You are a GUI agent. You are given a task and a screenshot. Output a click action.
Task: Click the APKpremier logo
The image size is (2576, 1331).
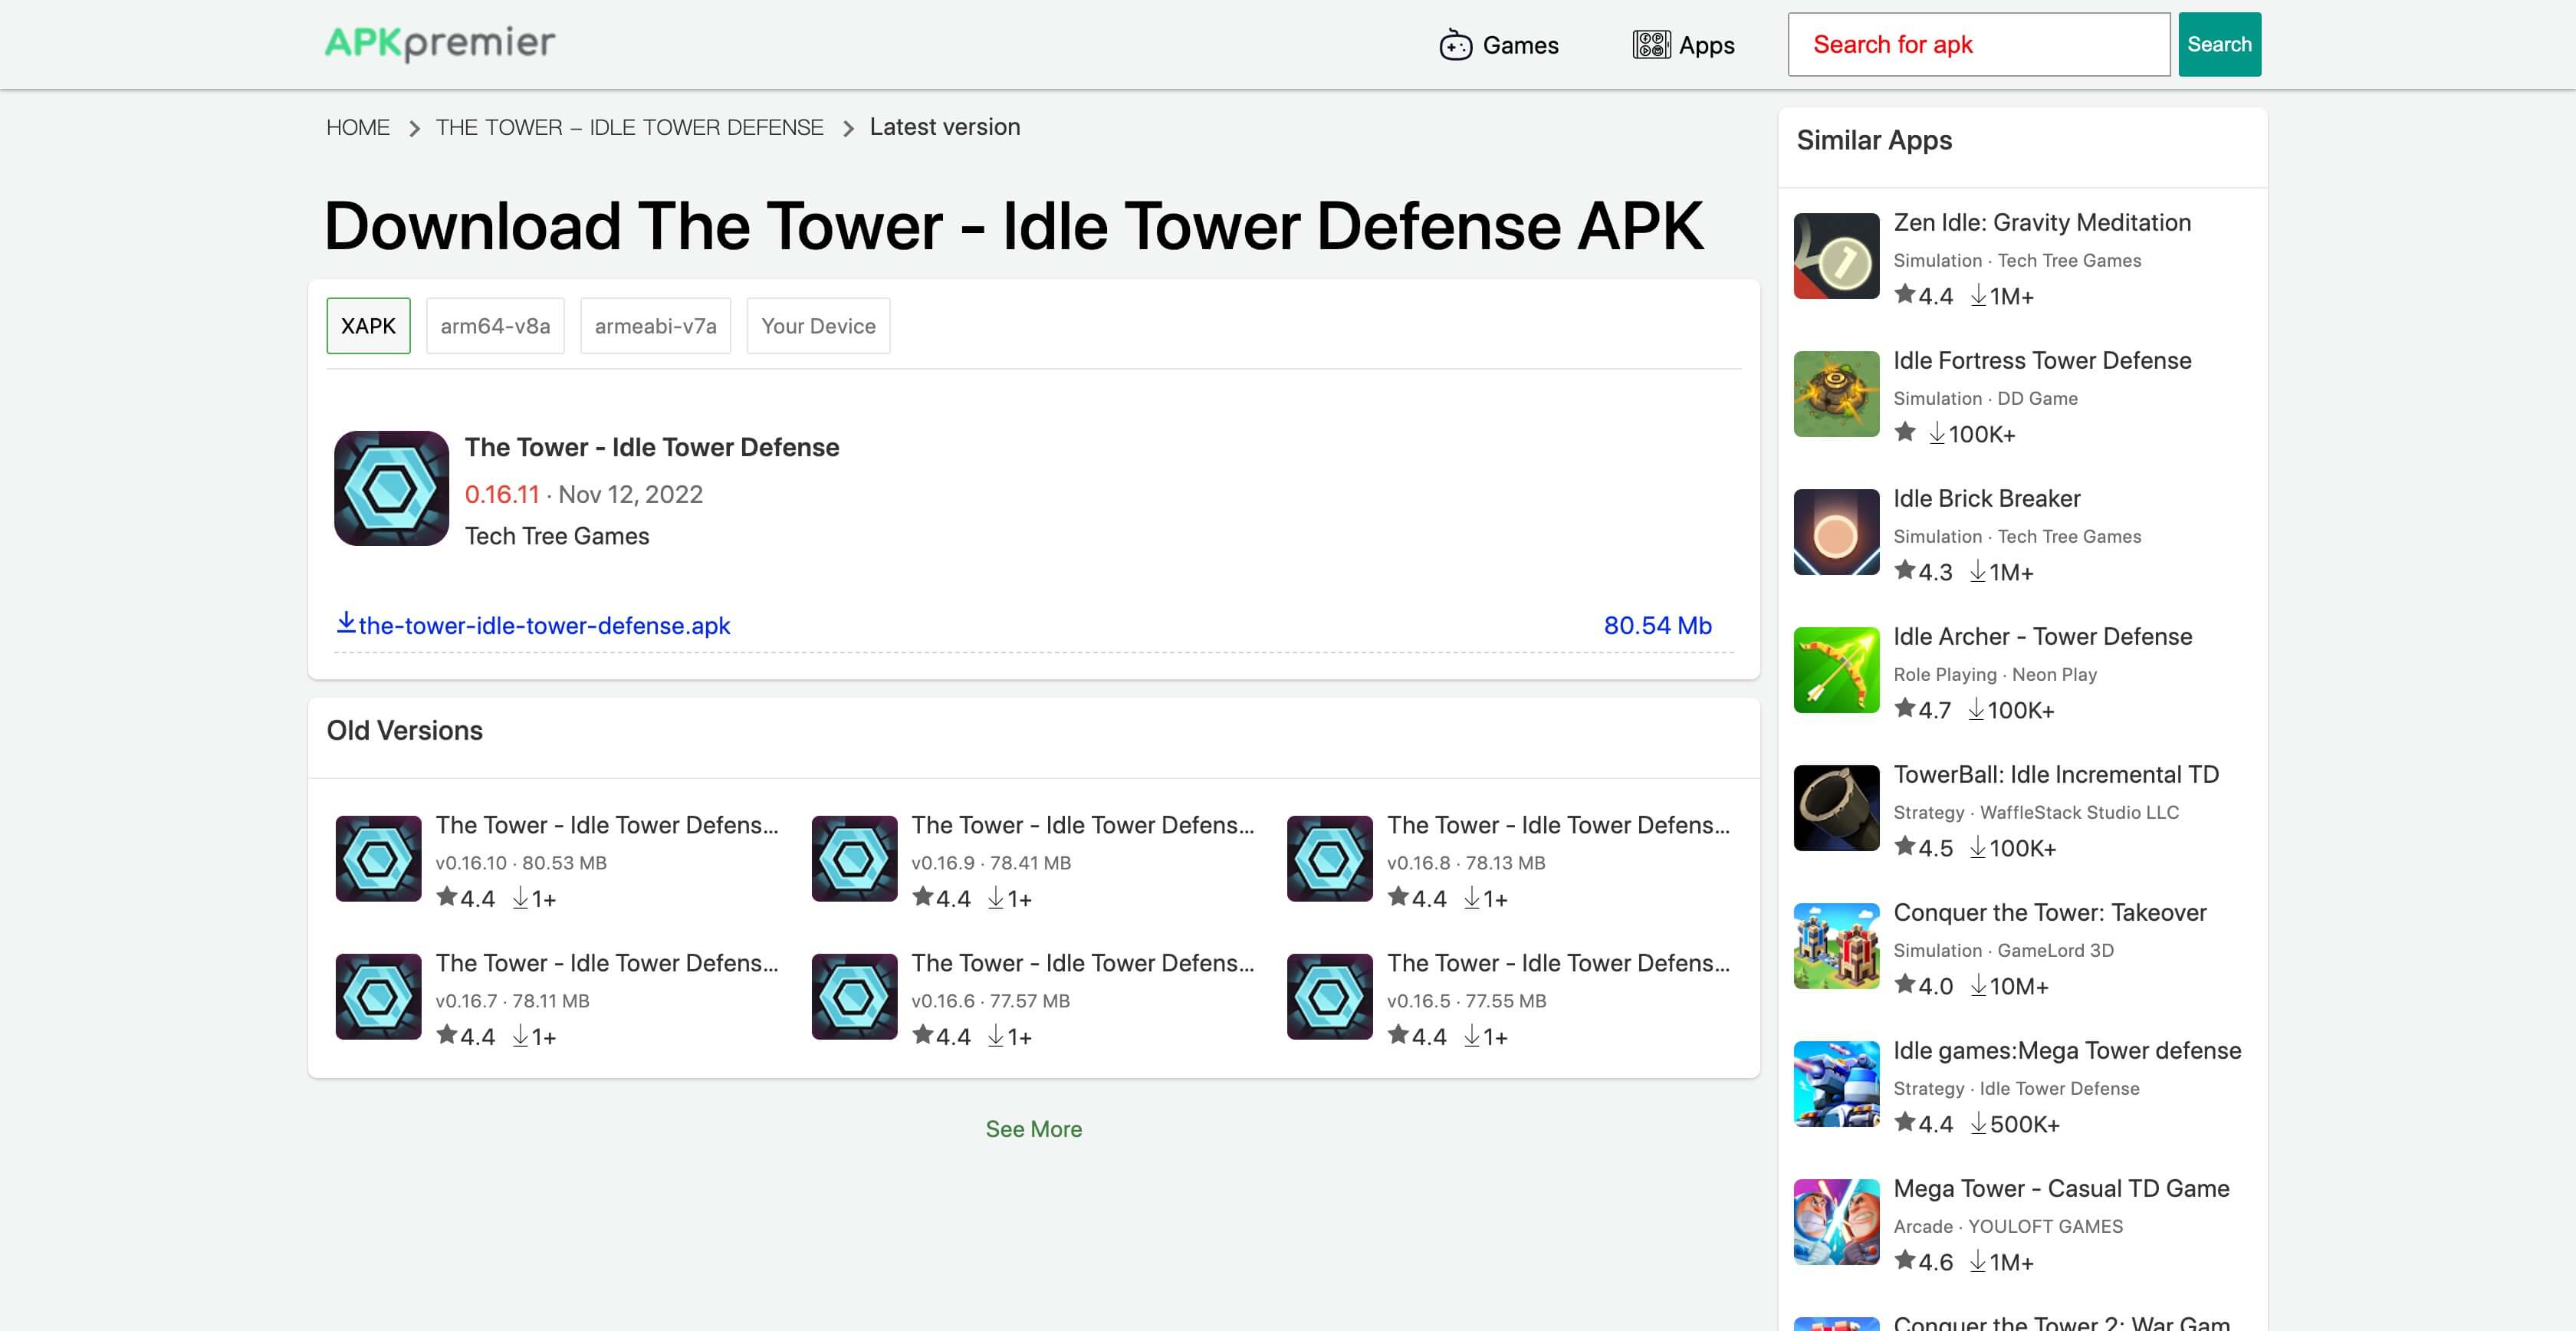(x=440, y=43)
